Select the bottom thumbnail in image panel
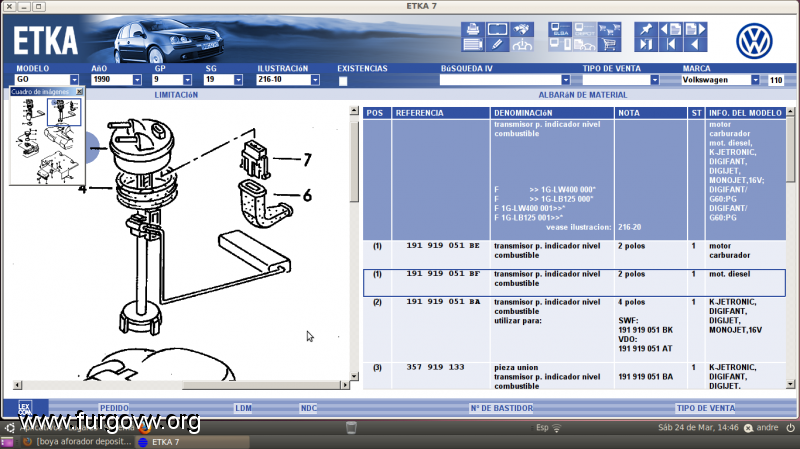The image size is (800, 449). pos(57,167)
